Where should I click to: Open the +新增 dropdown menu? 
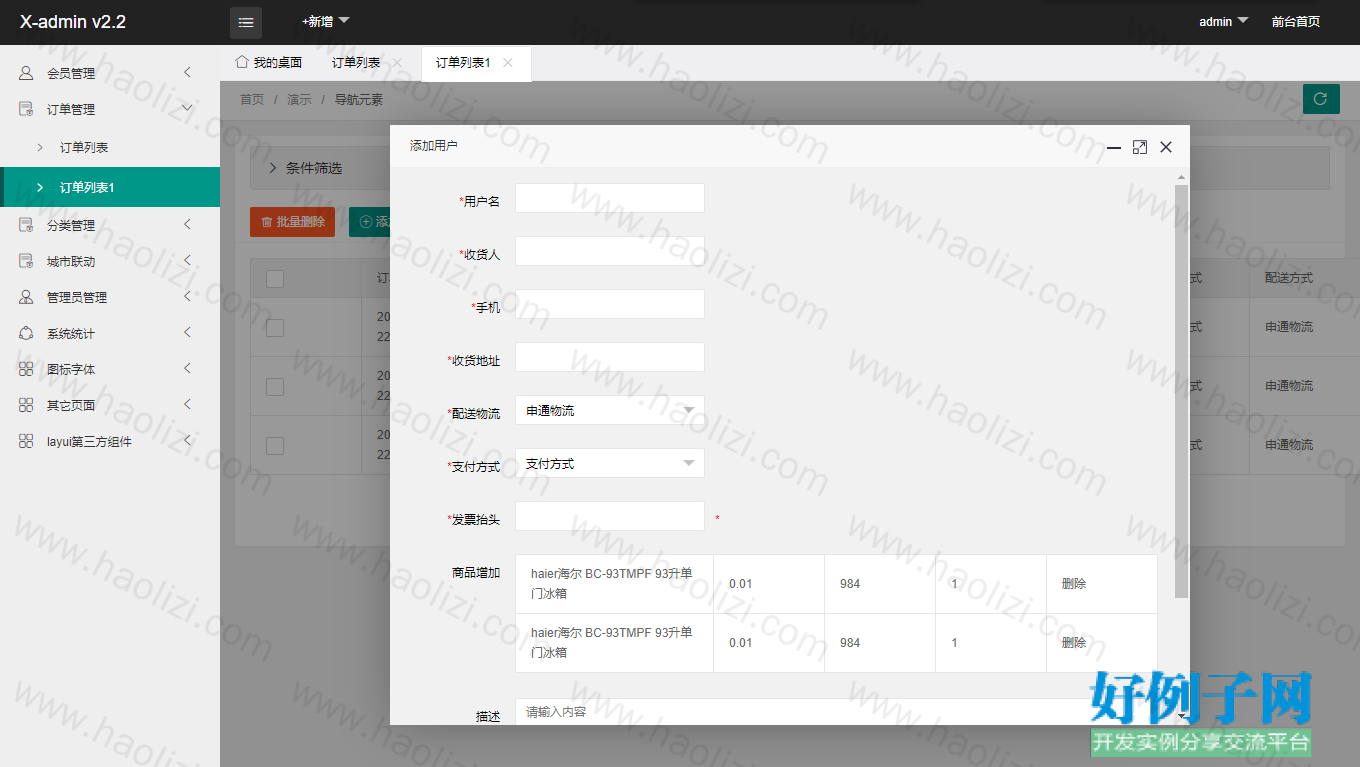point(326,21)
